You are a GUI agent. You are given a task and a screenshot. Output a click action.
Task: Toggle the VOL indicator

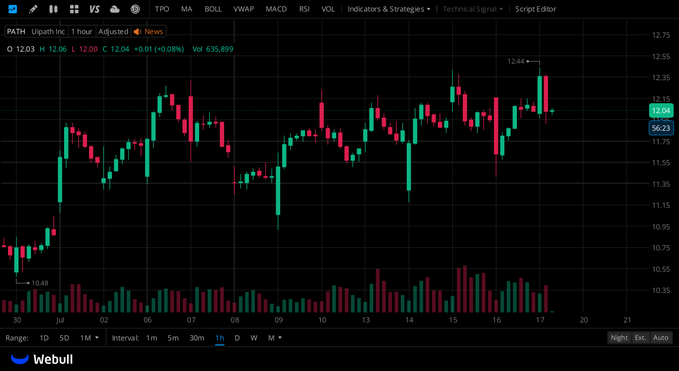(x=328, y=9)
